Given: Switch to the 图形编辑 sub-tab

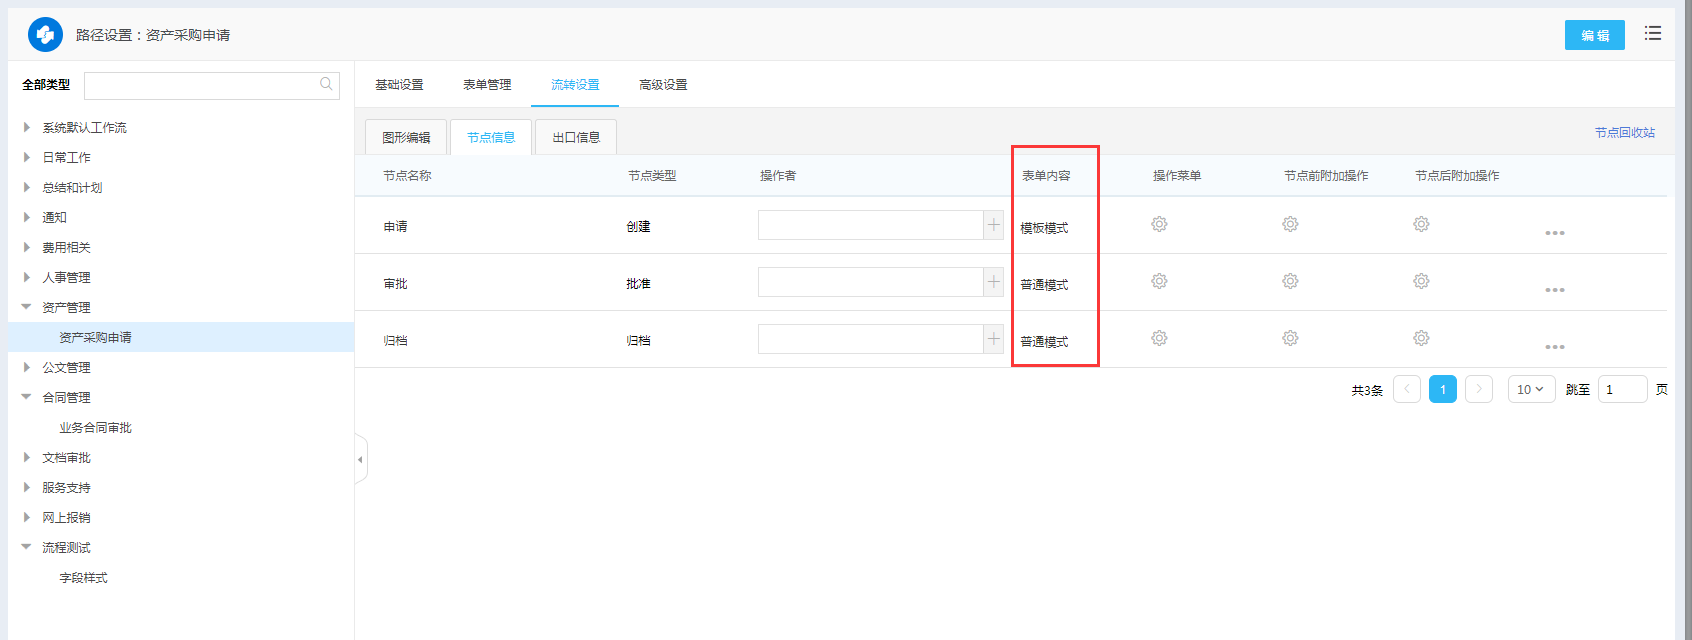Looking at the screenshot, I should (x=406, y=138).
